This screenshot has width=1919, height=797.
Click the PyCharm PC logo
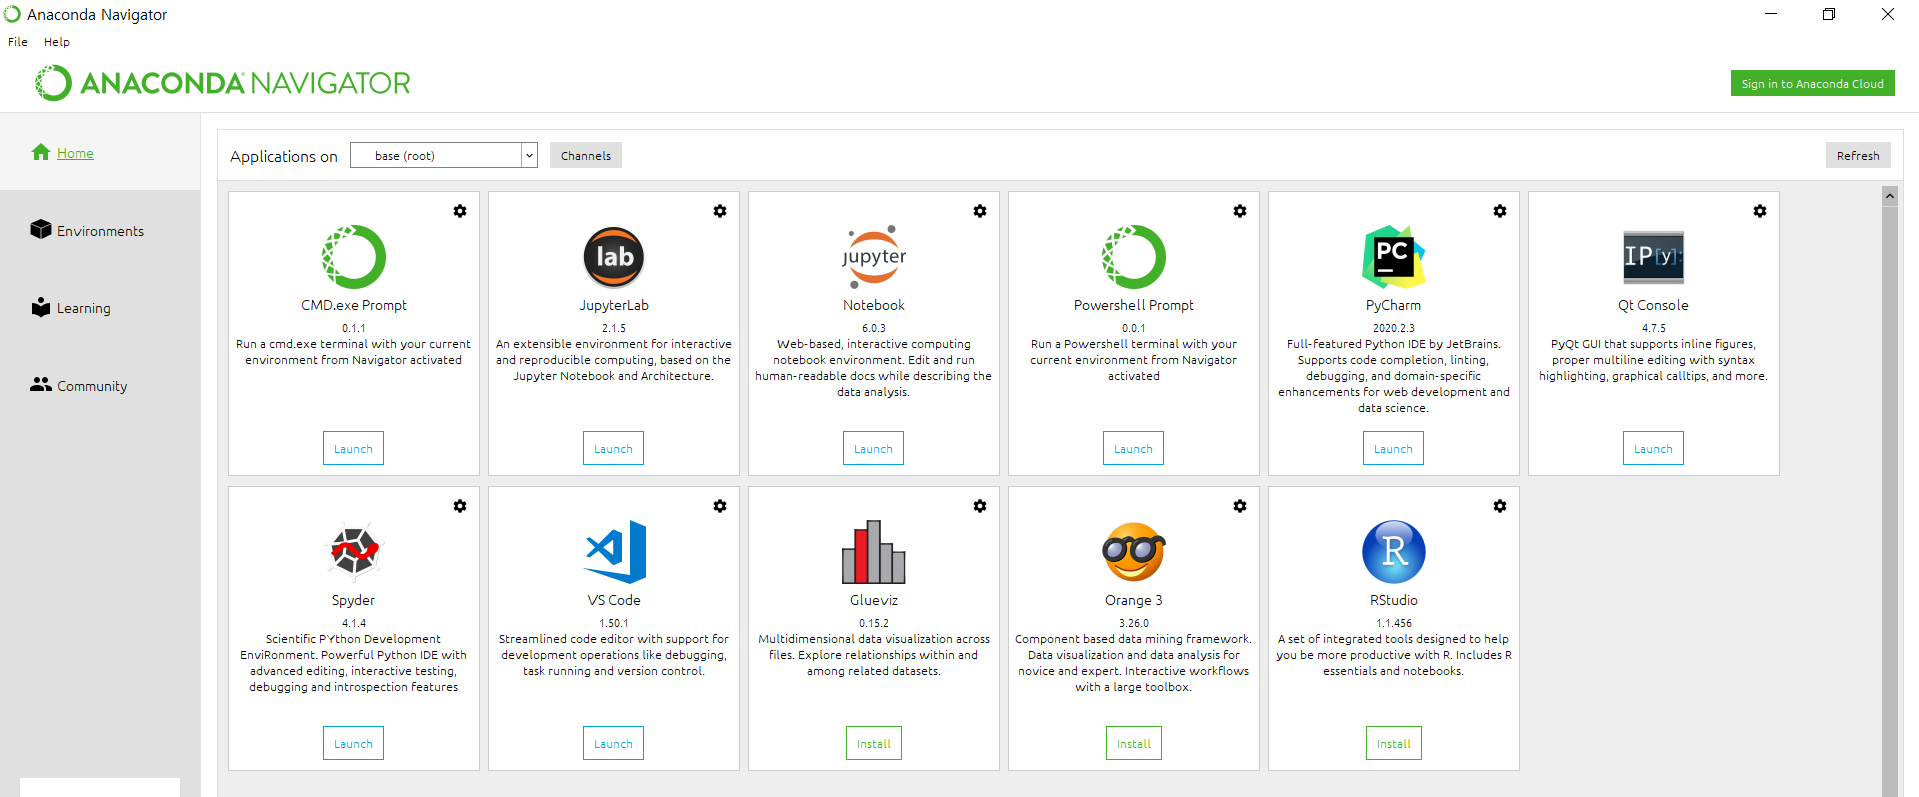coord(1394,257)
